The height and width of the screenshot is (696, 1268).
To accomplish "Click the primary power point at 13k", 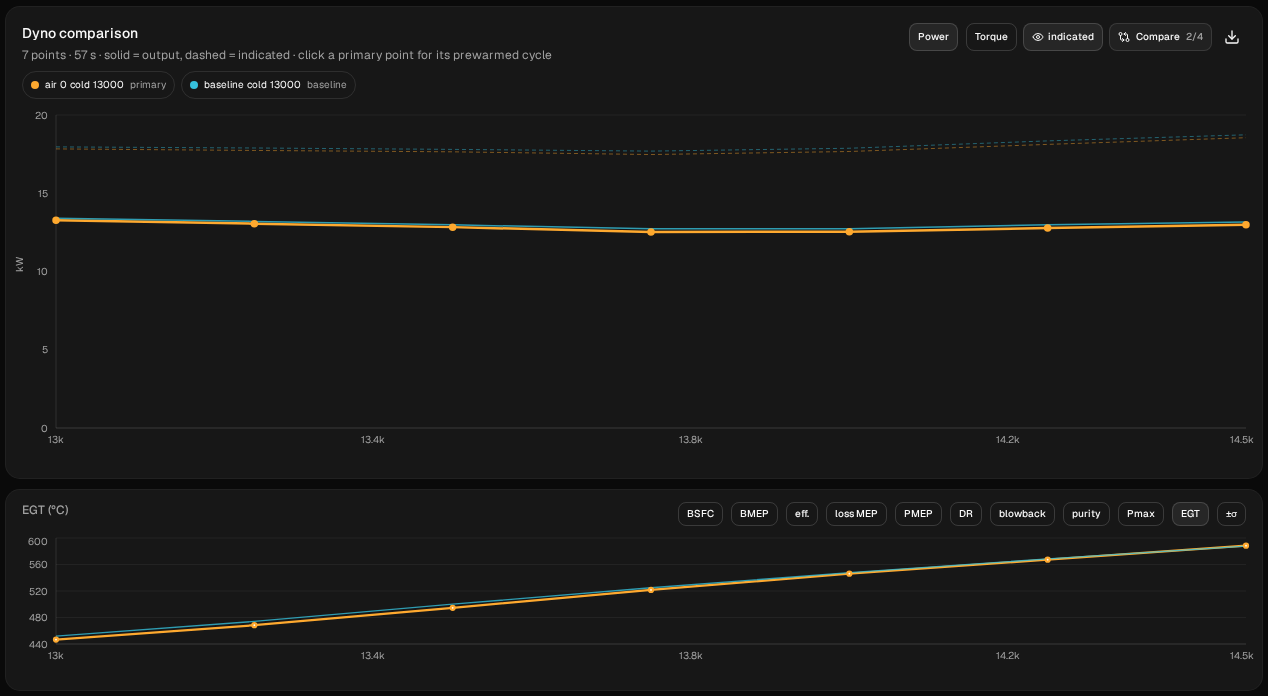I will pyautogui.click(x=56, y=220).
